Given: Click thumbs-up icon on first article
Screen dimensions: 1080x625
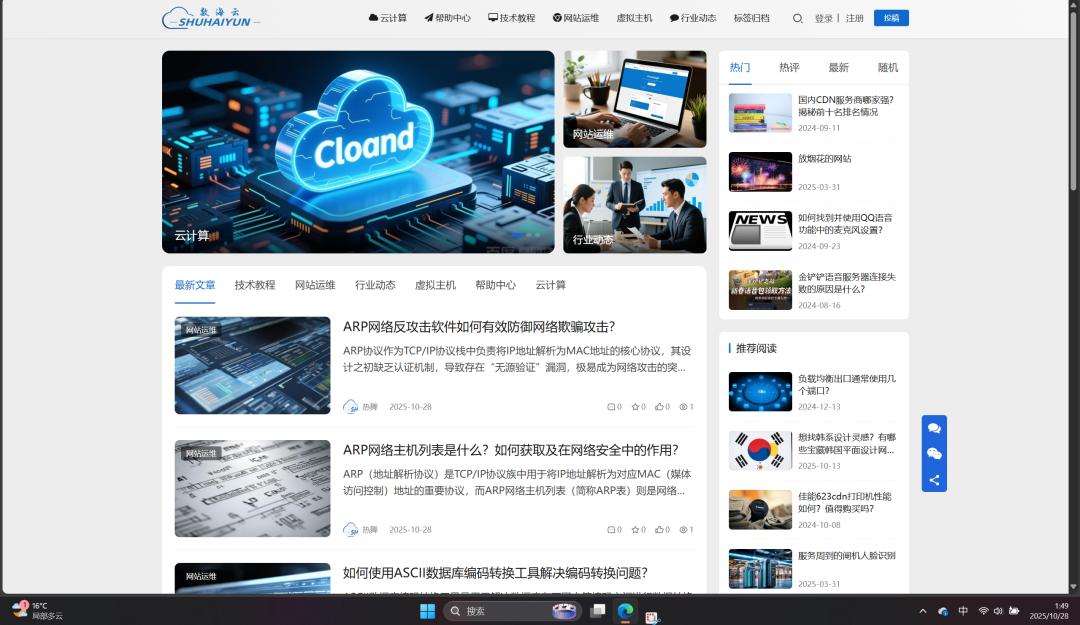Looking at the screenshot, I should [x=659, y=407].
